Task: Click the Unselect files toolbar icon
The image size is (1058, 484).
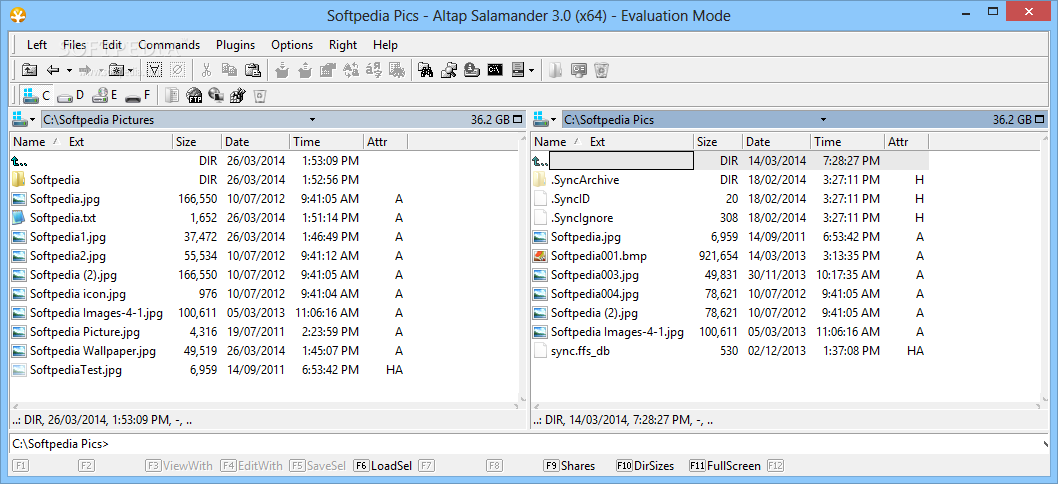Action: click(177, 70)
